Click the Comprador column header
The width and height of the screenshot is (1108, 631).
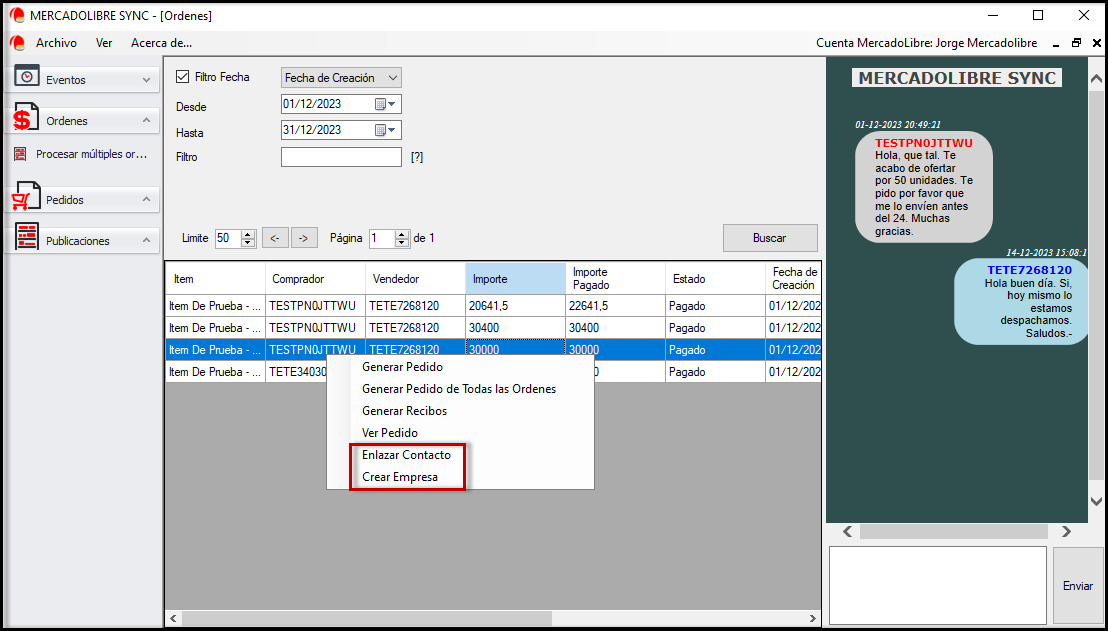(x=315, y=279)
